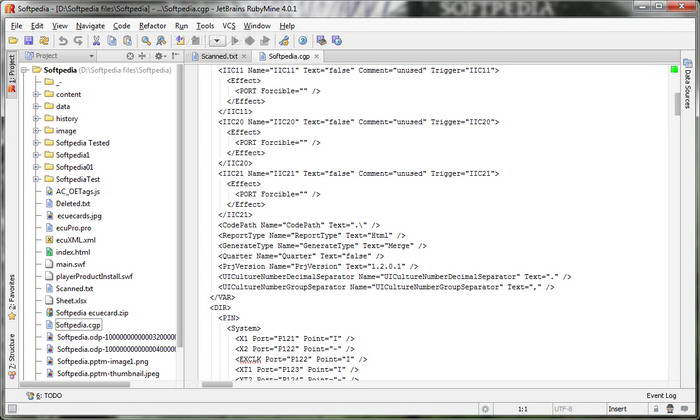The width and height of the screenshot is (700, 420).
Task: Collapse the Softpedia root project node
Action: click(x=25, y=70)
